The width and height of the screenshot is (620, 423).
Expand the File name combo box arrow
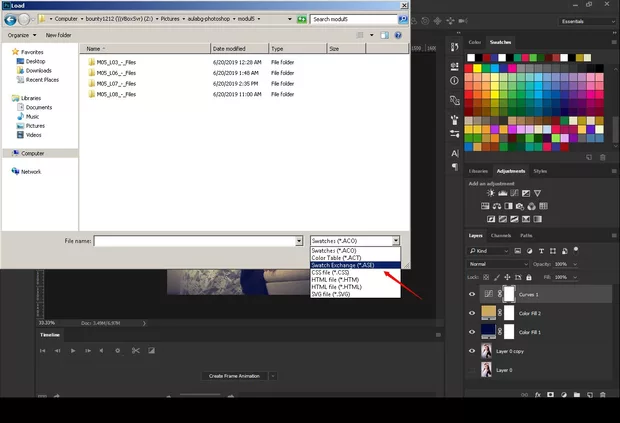(299, 241)
